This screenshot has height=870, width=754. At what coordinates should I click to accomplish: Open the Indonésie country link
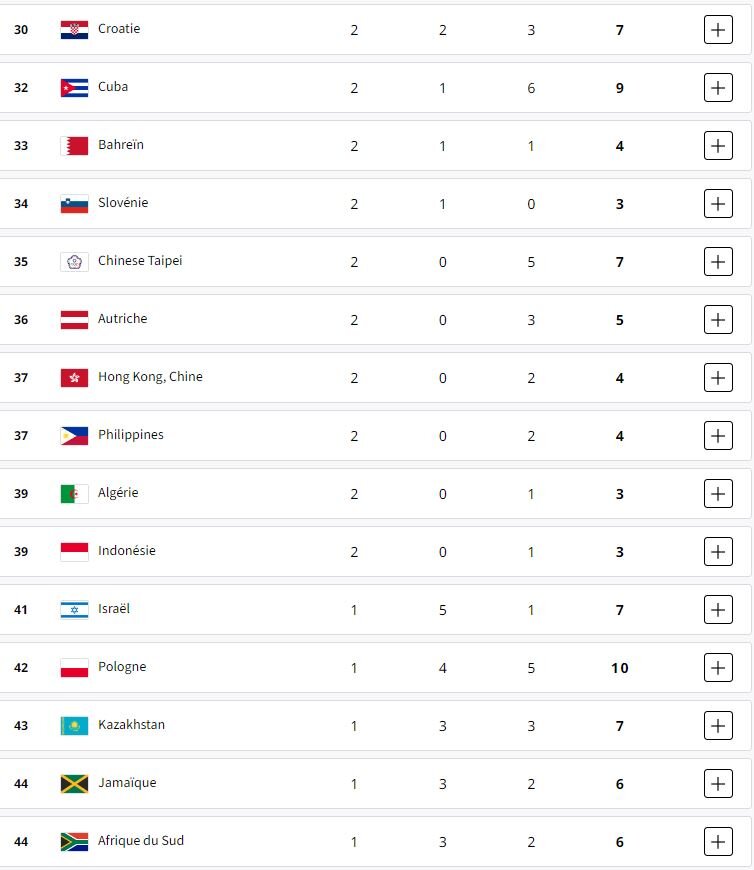pos(127,551)
